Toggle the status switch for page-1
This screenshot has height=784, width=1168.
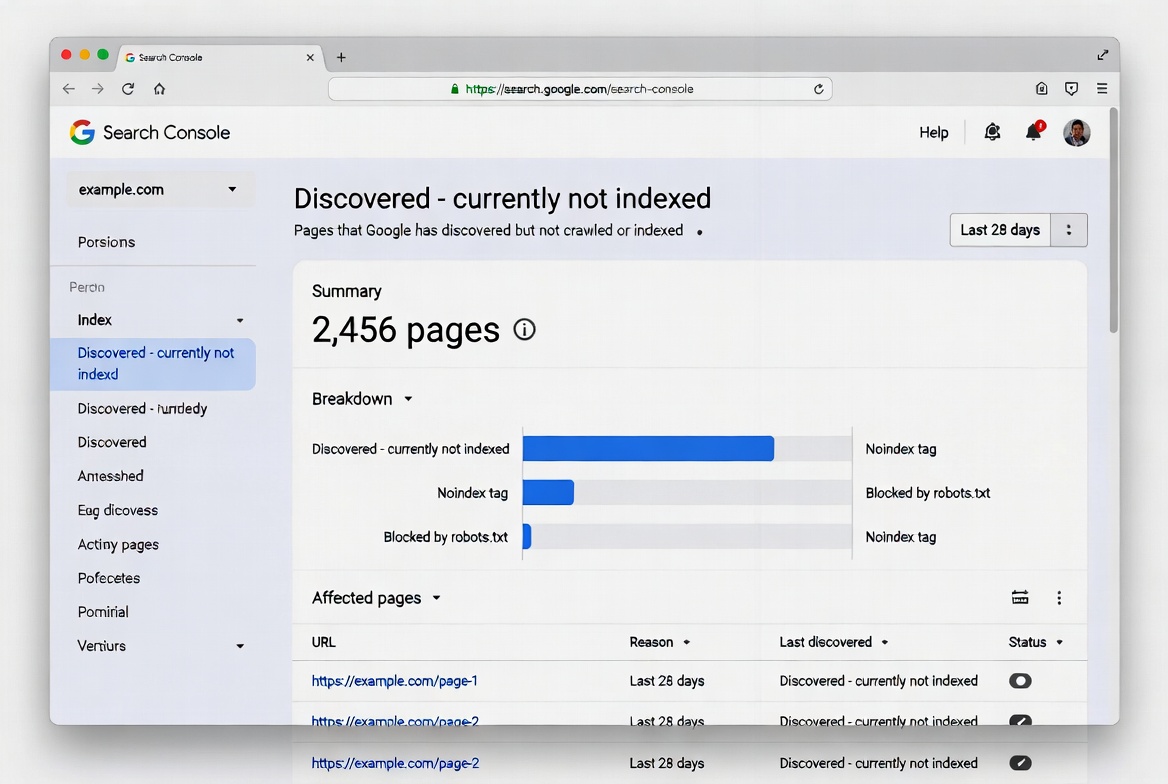(x=1020, y=680)
